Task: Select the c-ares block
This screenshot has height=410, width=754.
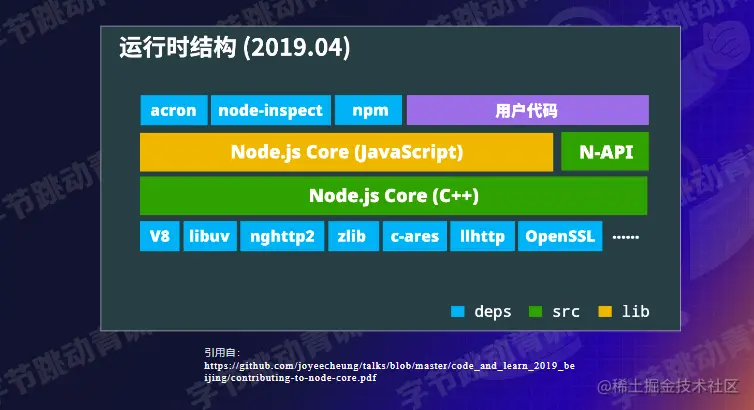Action: 415,236
